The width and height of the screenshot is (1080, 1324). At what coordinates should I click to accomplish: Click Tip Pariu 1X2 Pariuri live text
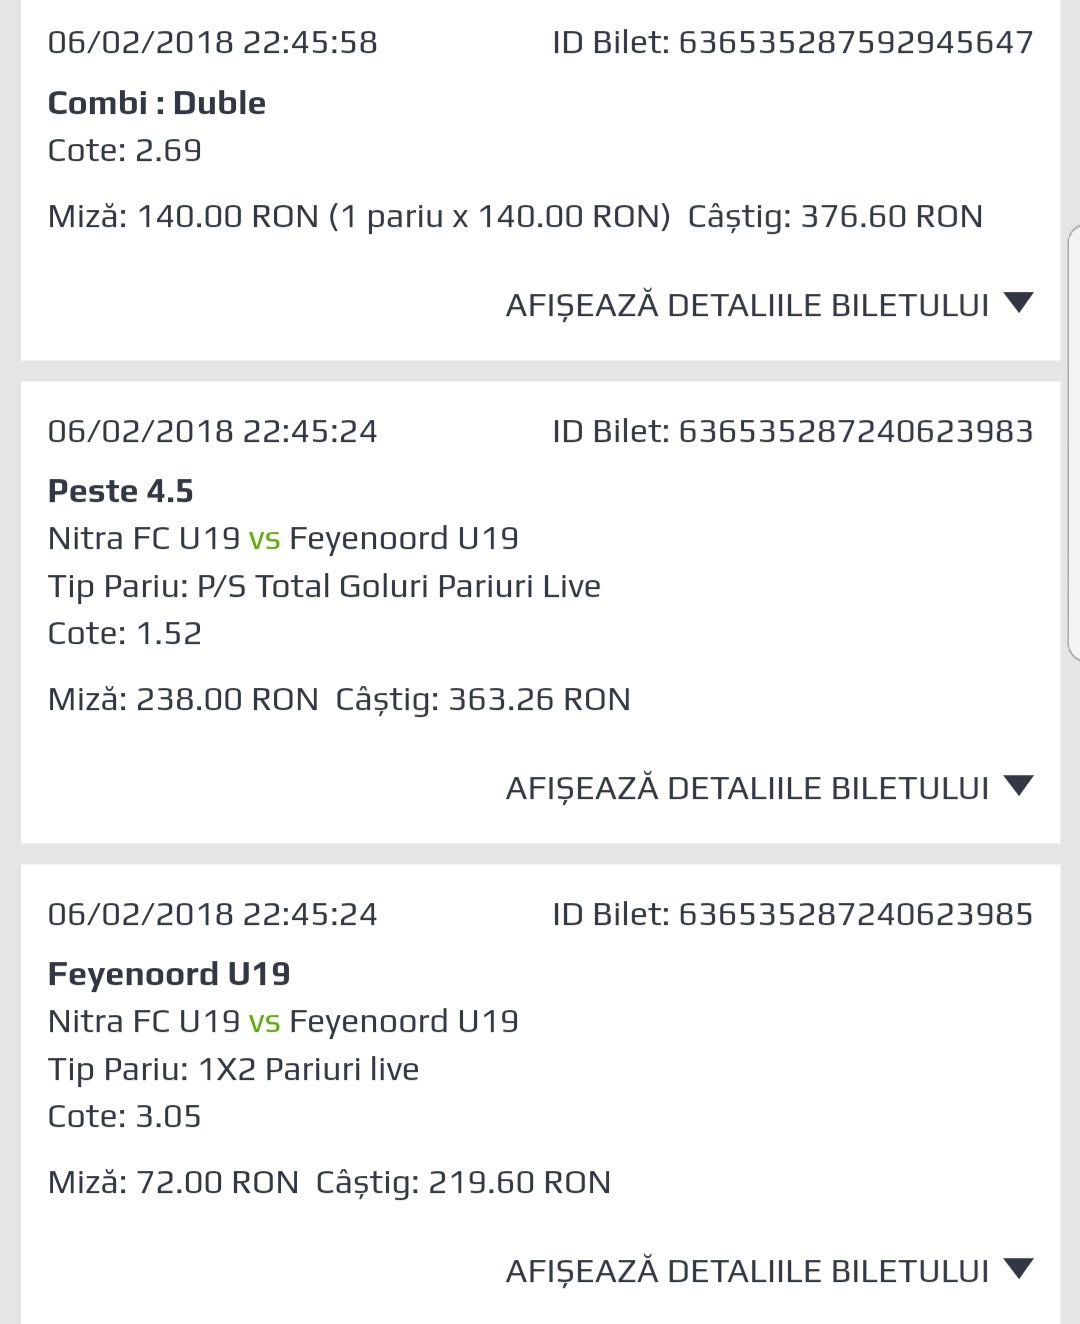(x=233, y=1069)
